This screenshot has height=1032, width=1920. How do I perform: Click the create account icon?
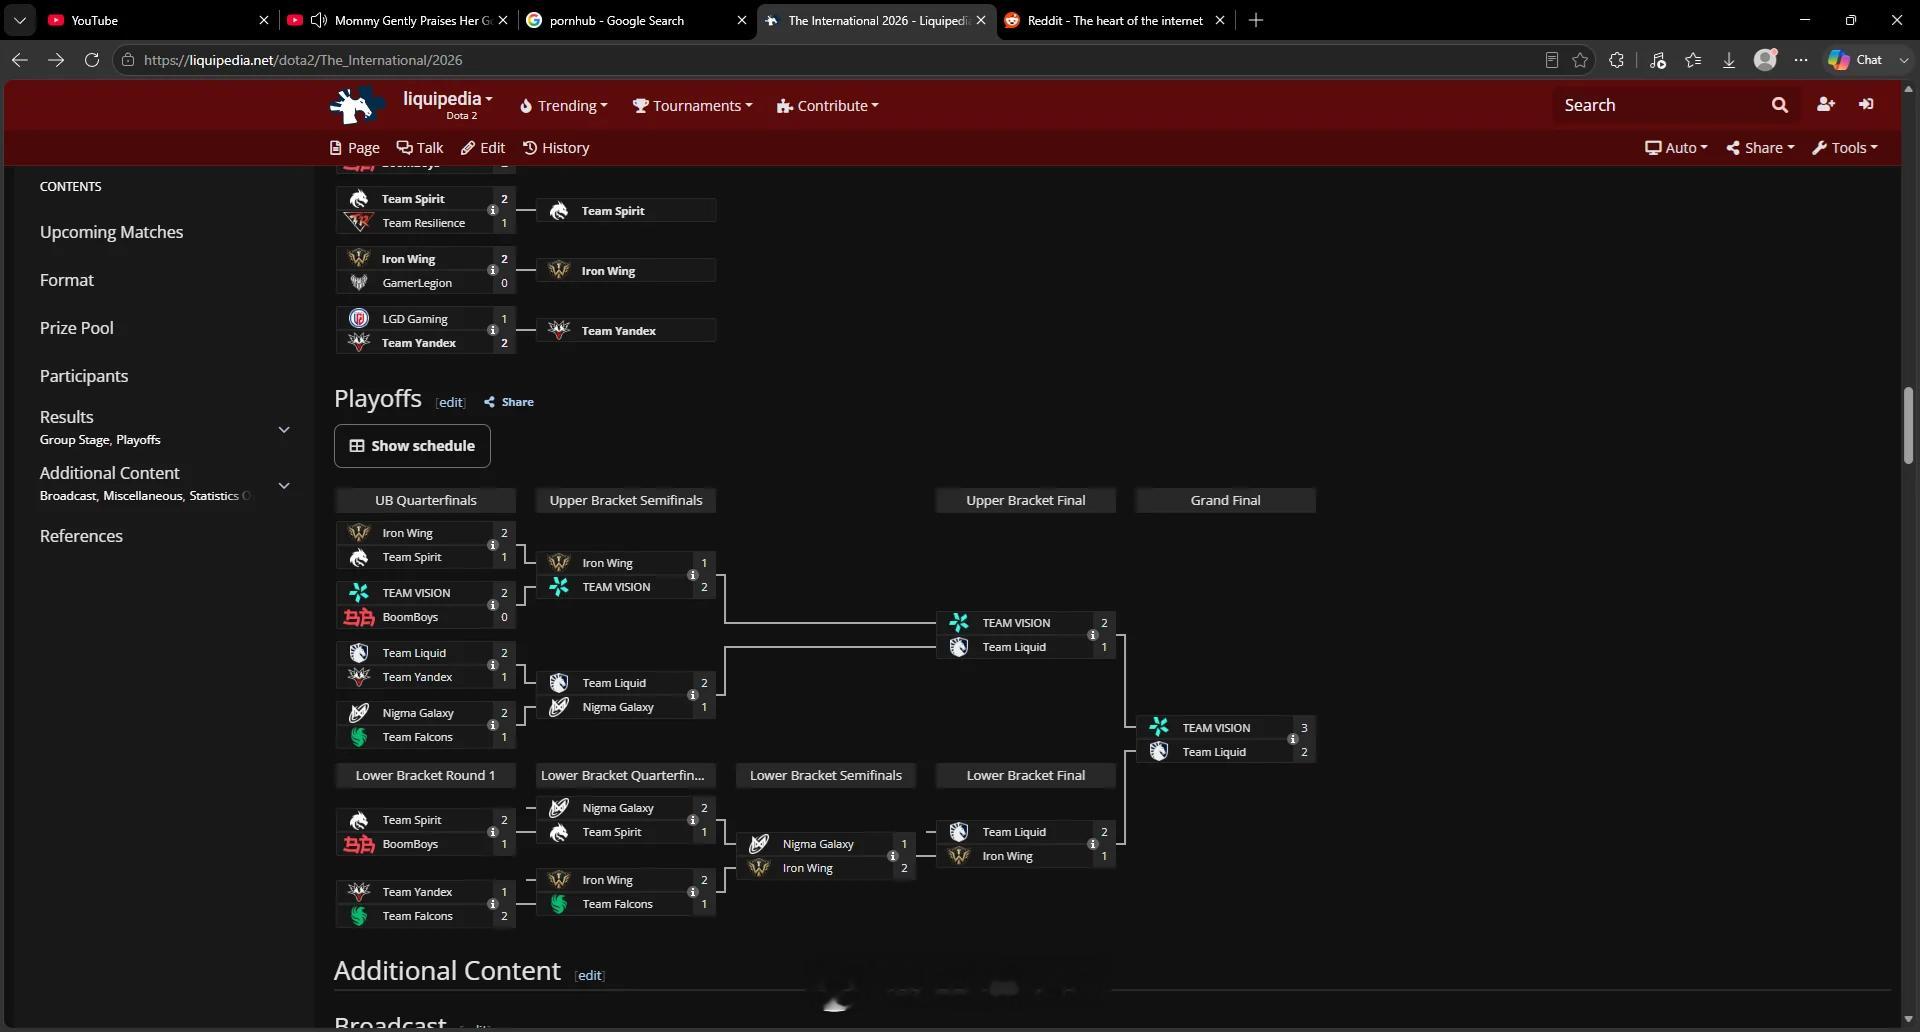(1825, 104)
